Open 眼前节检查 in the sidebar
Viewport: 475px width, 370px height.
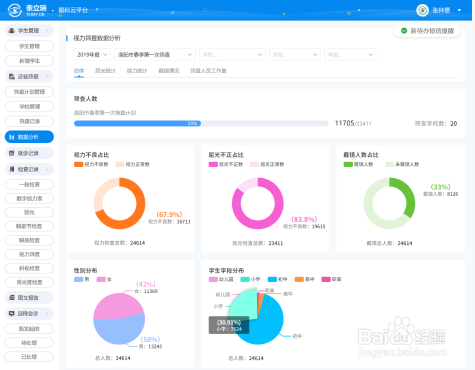pyautogui.click(x=29, y=226)
